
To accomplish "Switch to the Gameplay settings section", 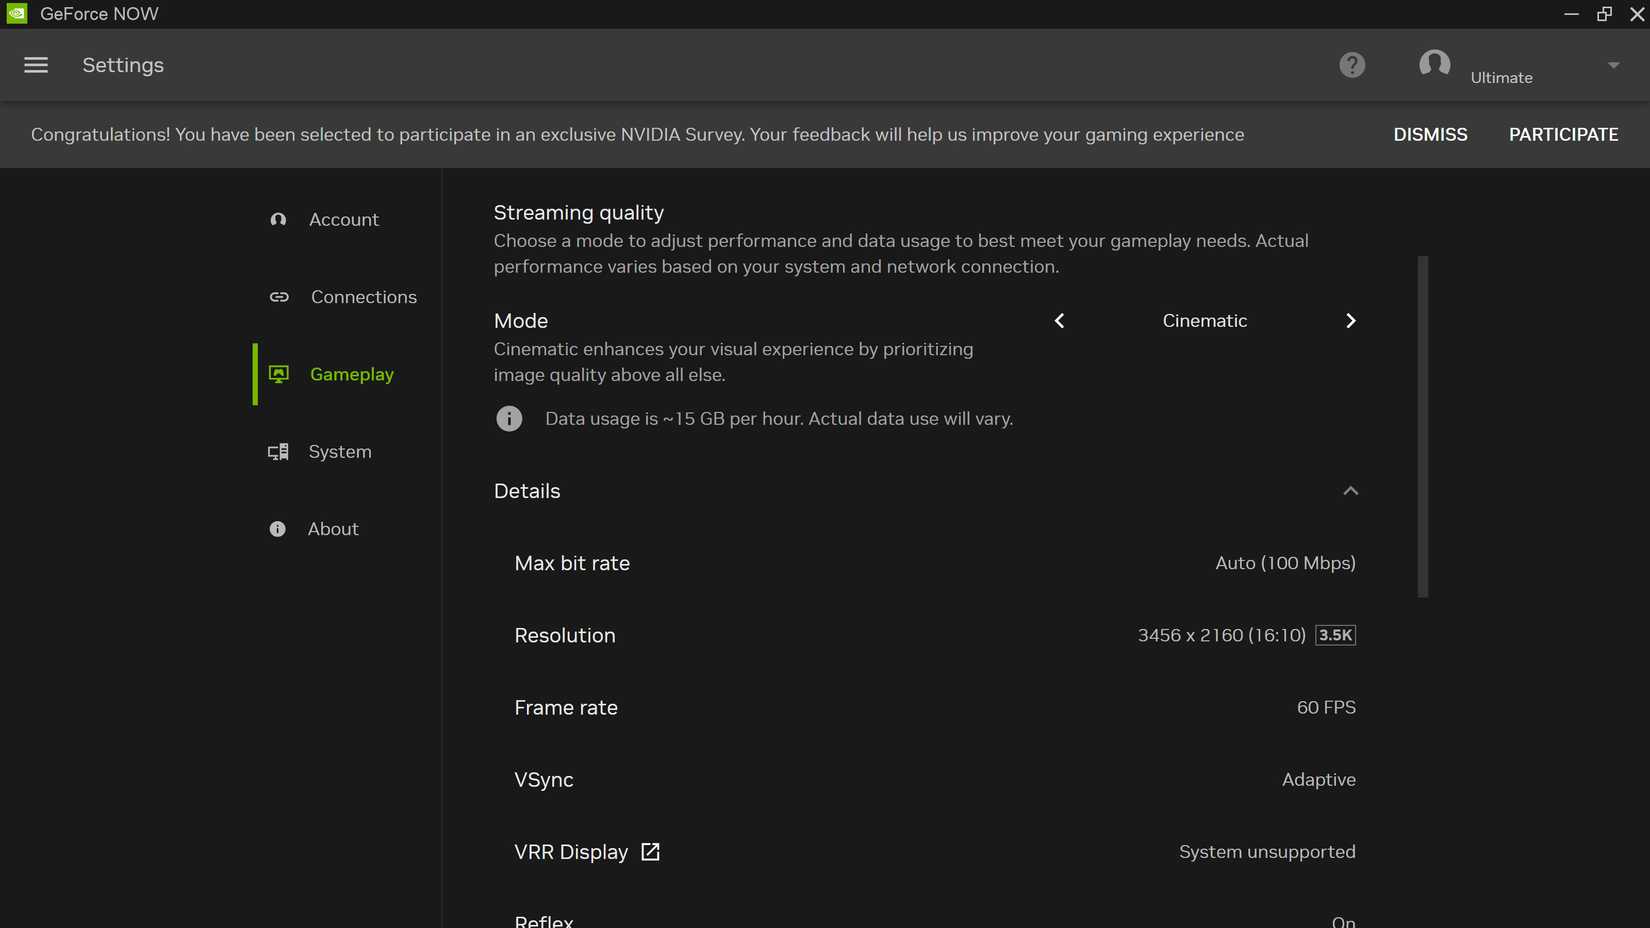I will pyautogui.click(x=351, y=374).
